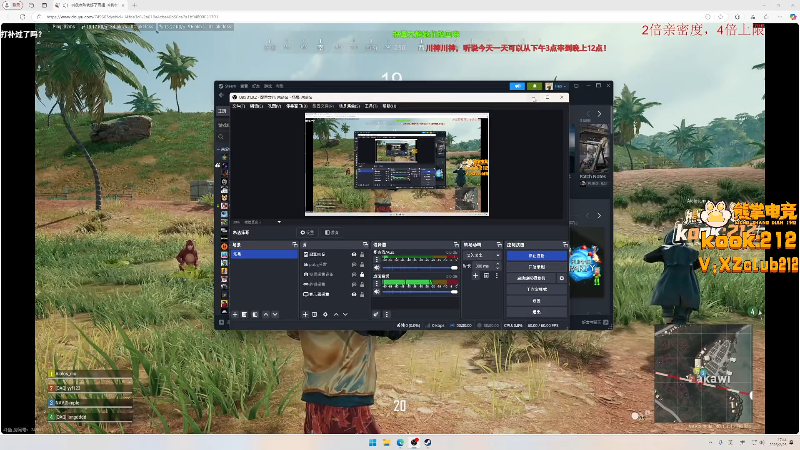Mute second audio channel speaker icon in mixer

click(x=377, y=291)
